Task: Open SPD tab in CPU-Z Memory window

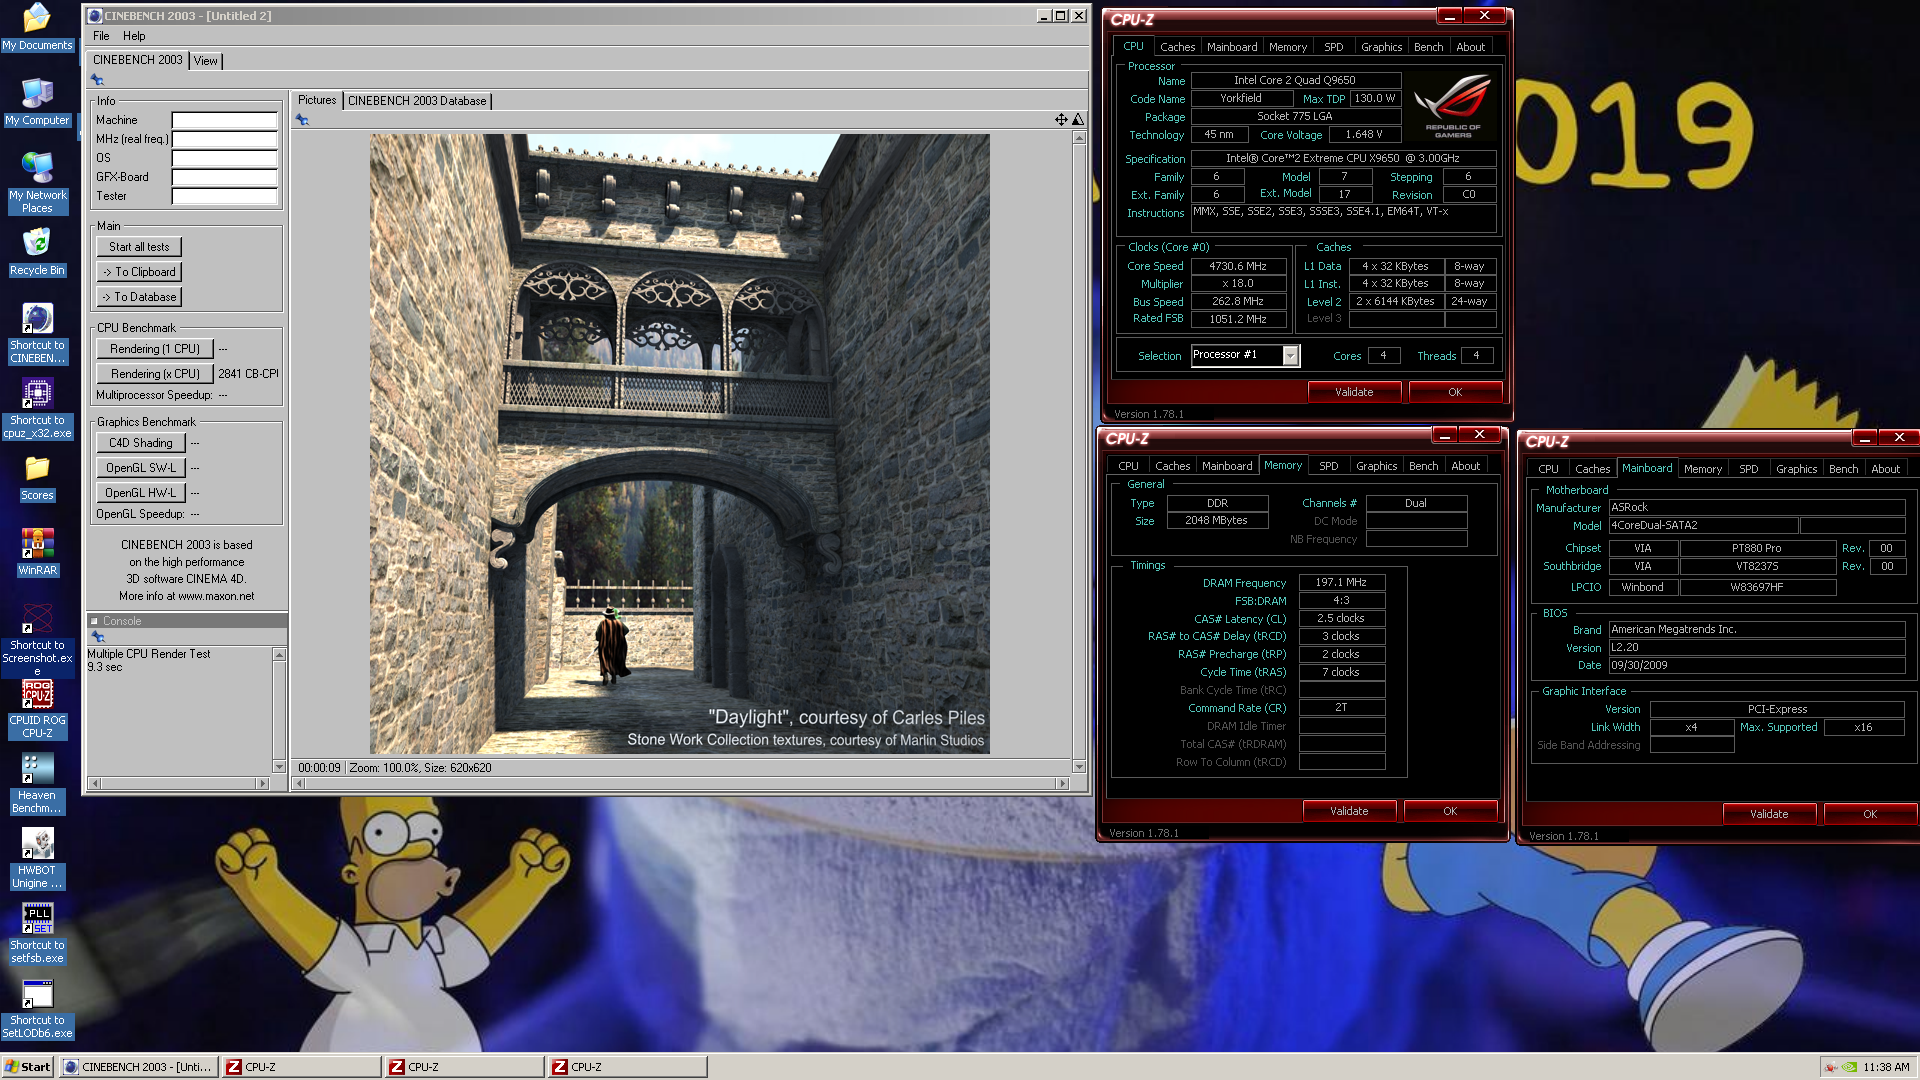Action: pos(1328,466)
